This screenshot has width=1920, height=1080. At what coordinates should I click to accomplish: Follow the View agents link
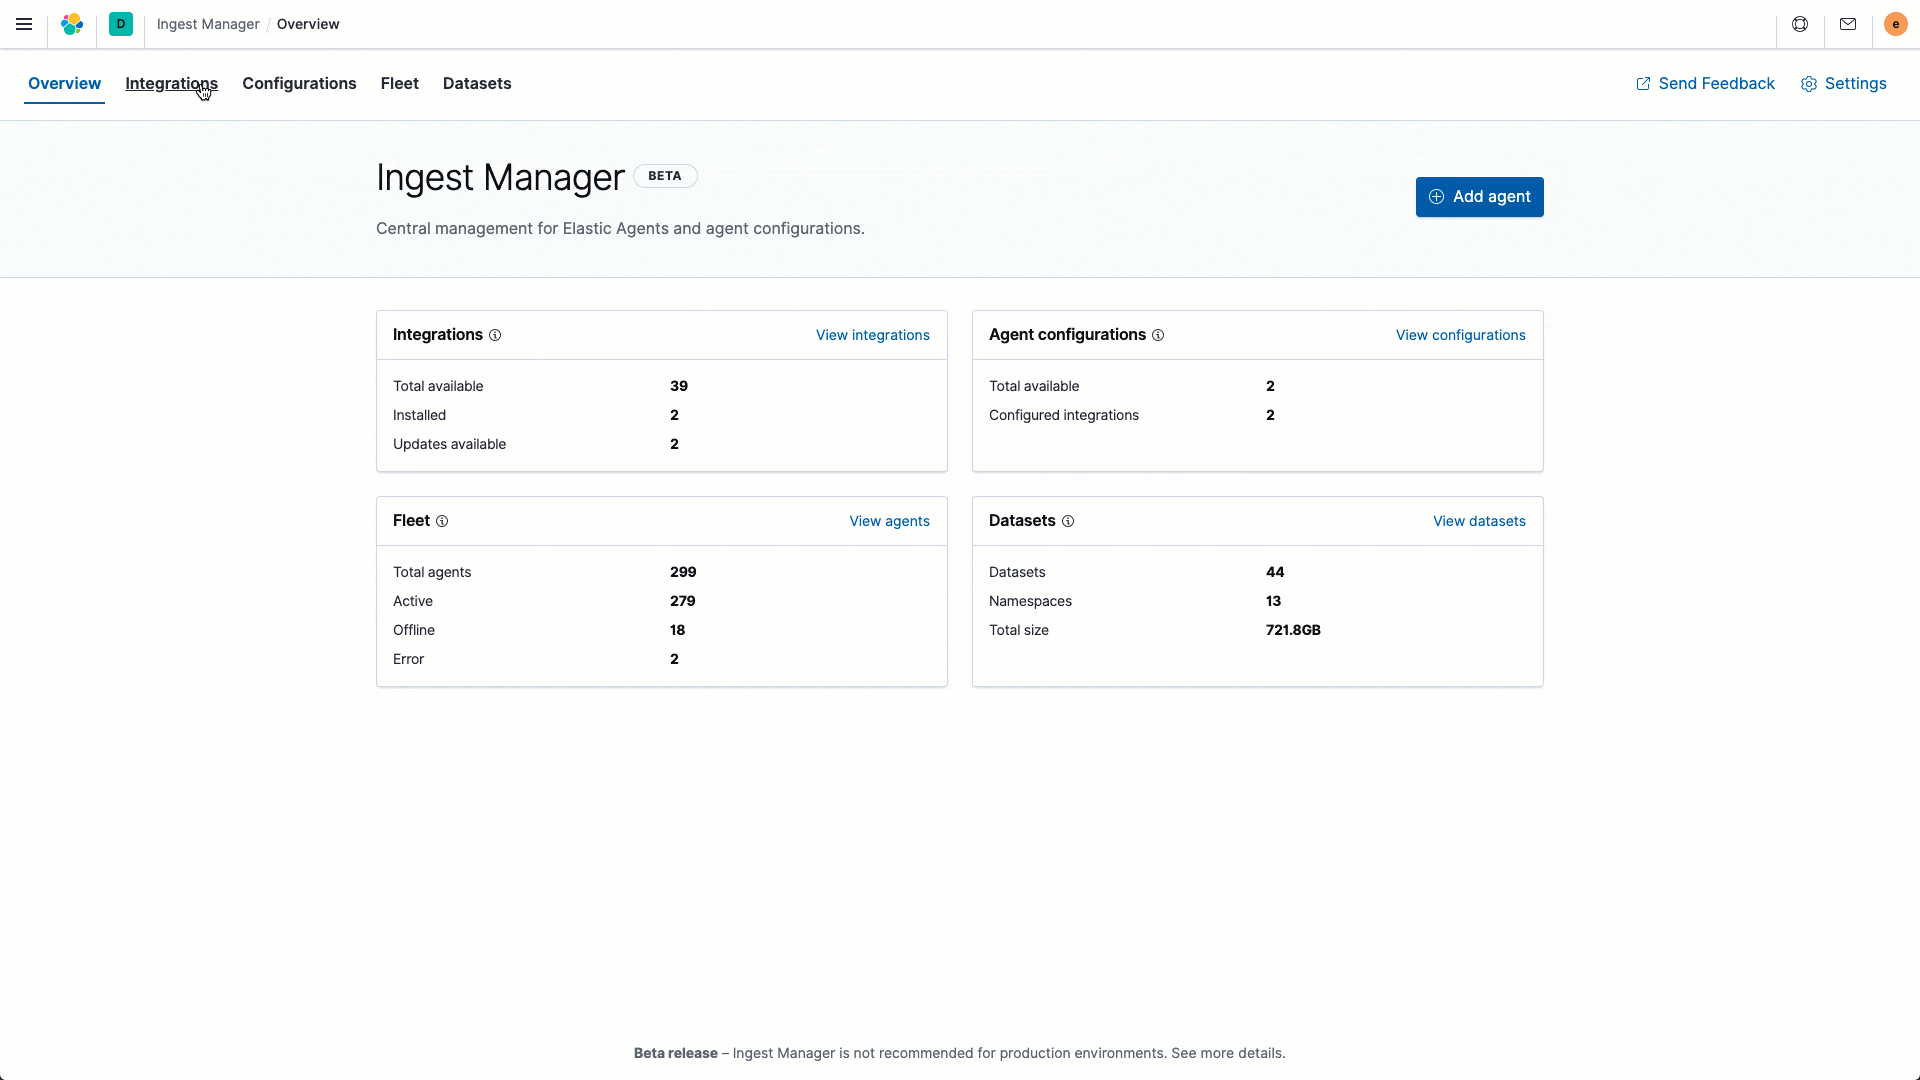tap(889, 522)
